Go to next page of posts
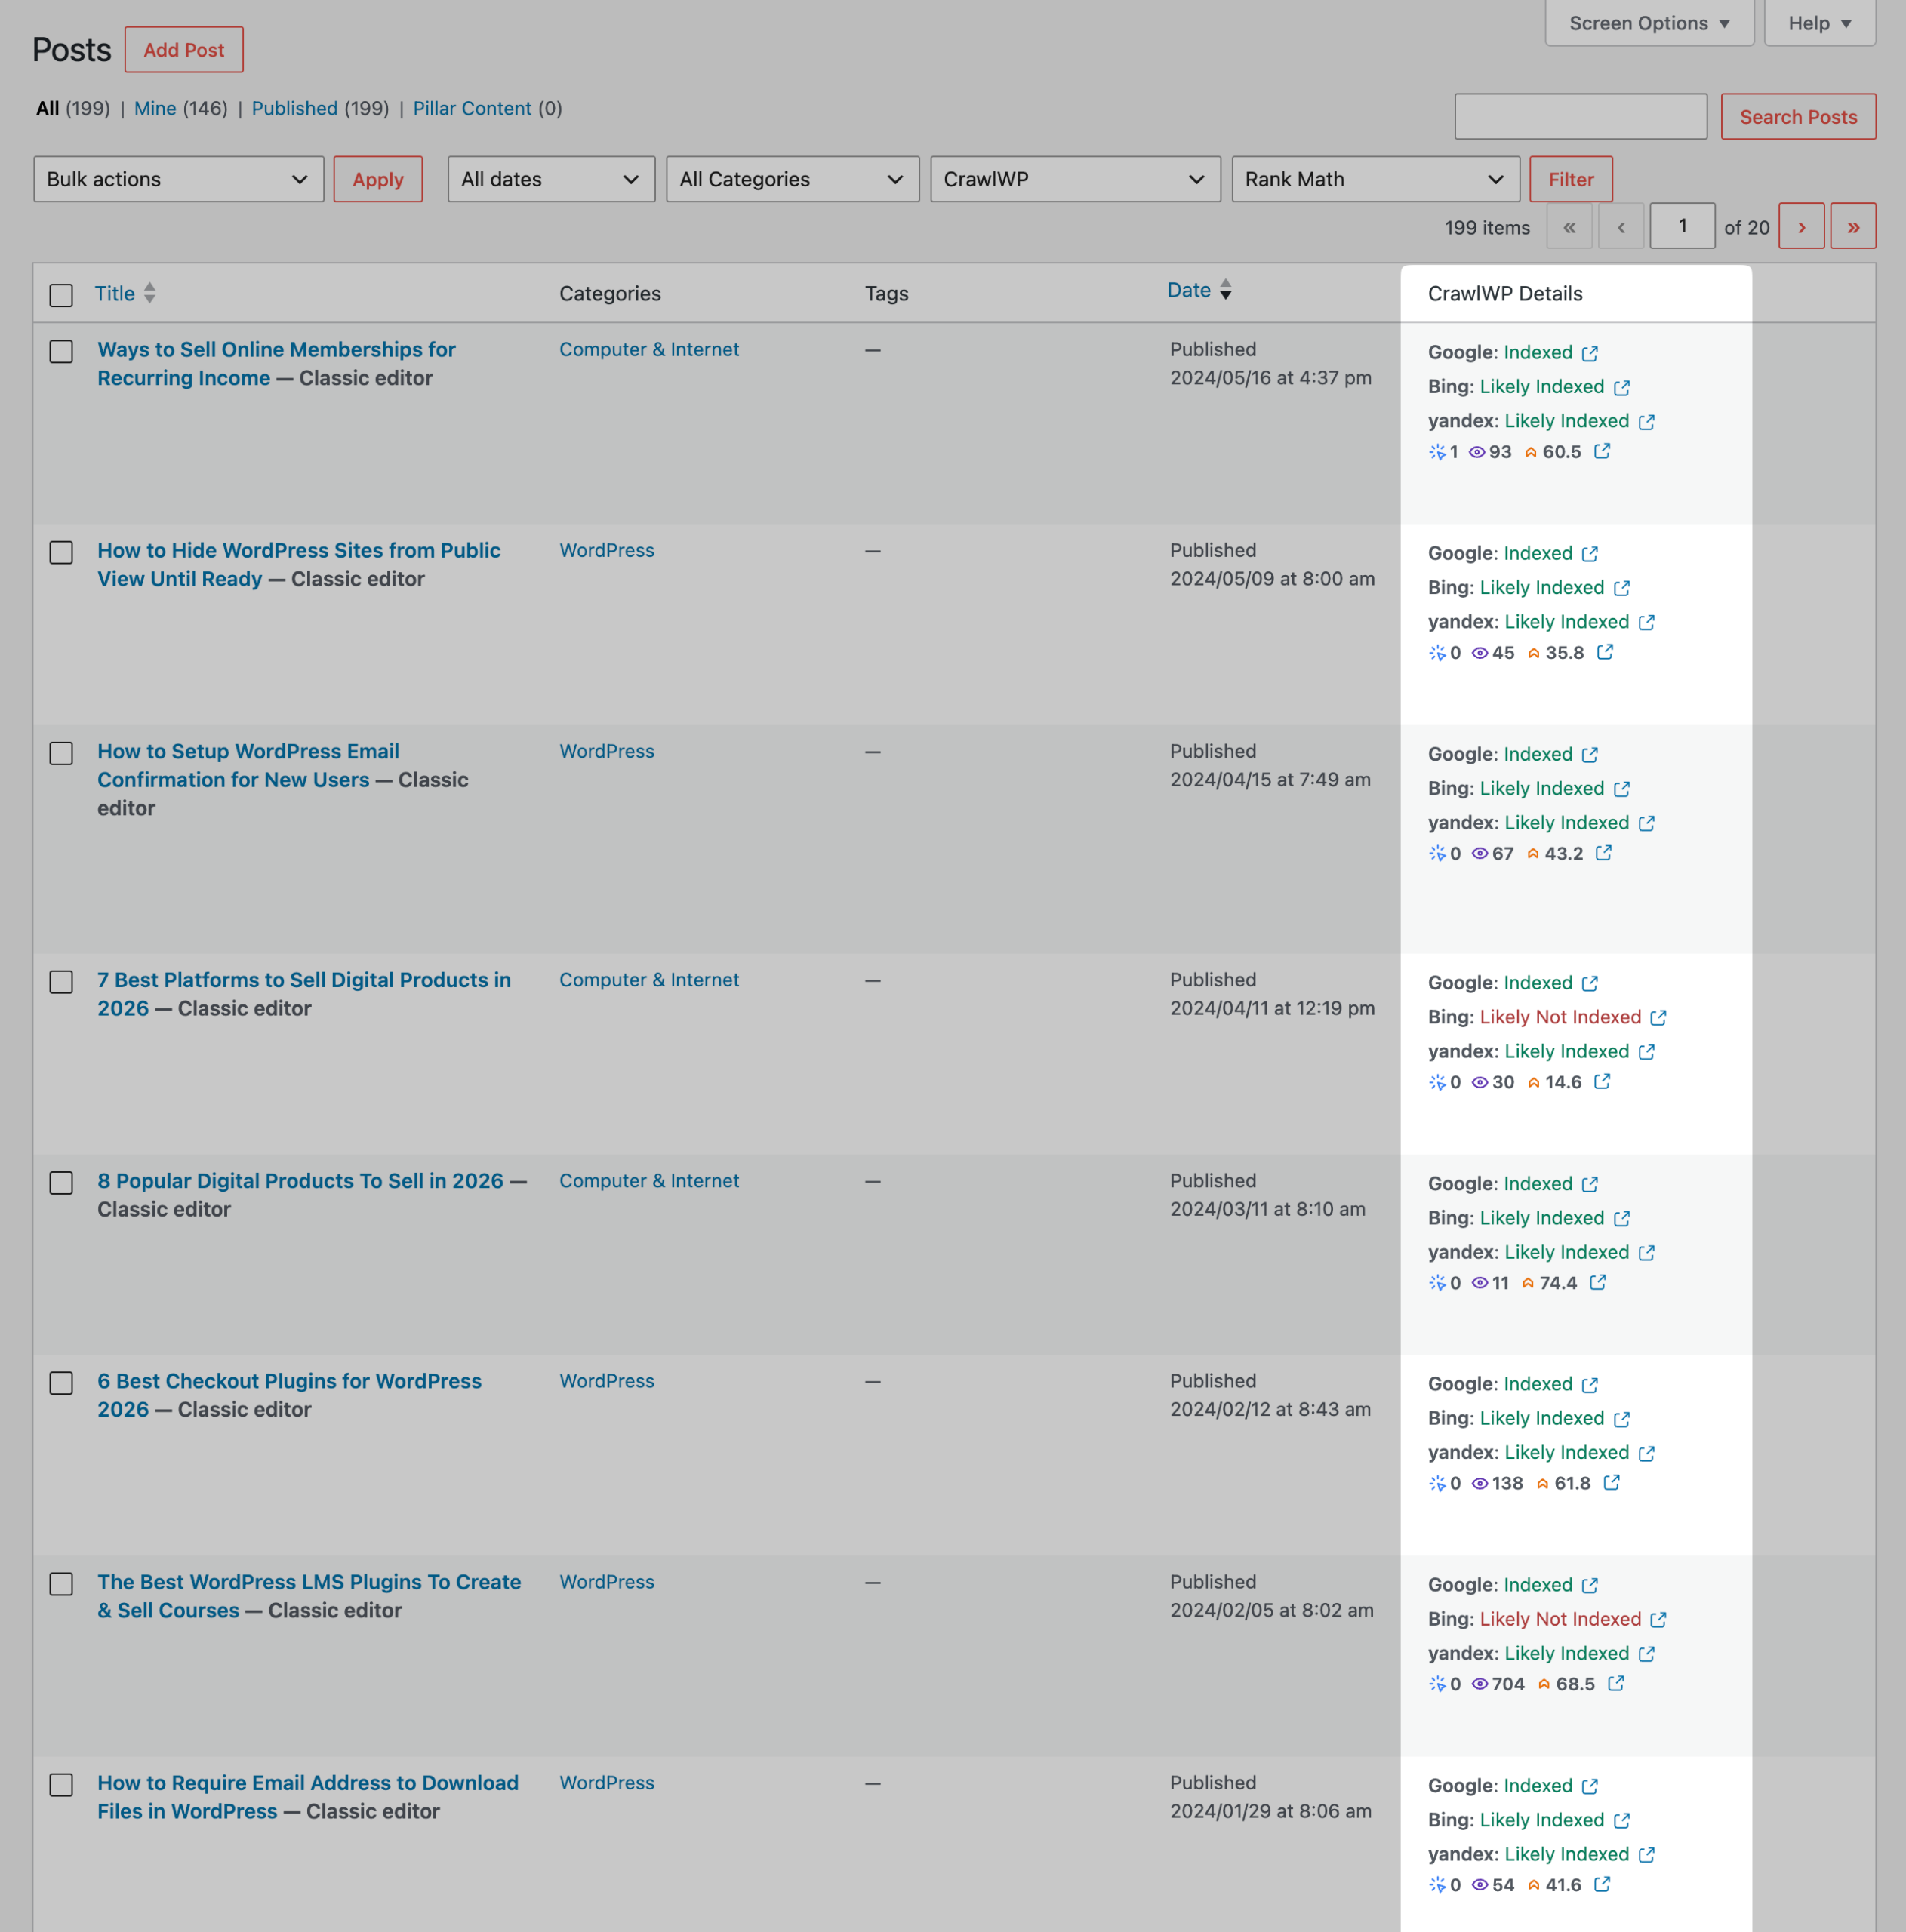Image resolution: width=1906 pixels, height=1932 pixels. pyautogui.click(x=1801, y=227)
